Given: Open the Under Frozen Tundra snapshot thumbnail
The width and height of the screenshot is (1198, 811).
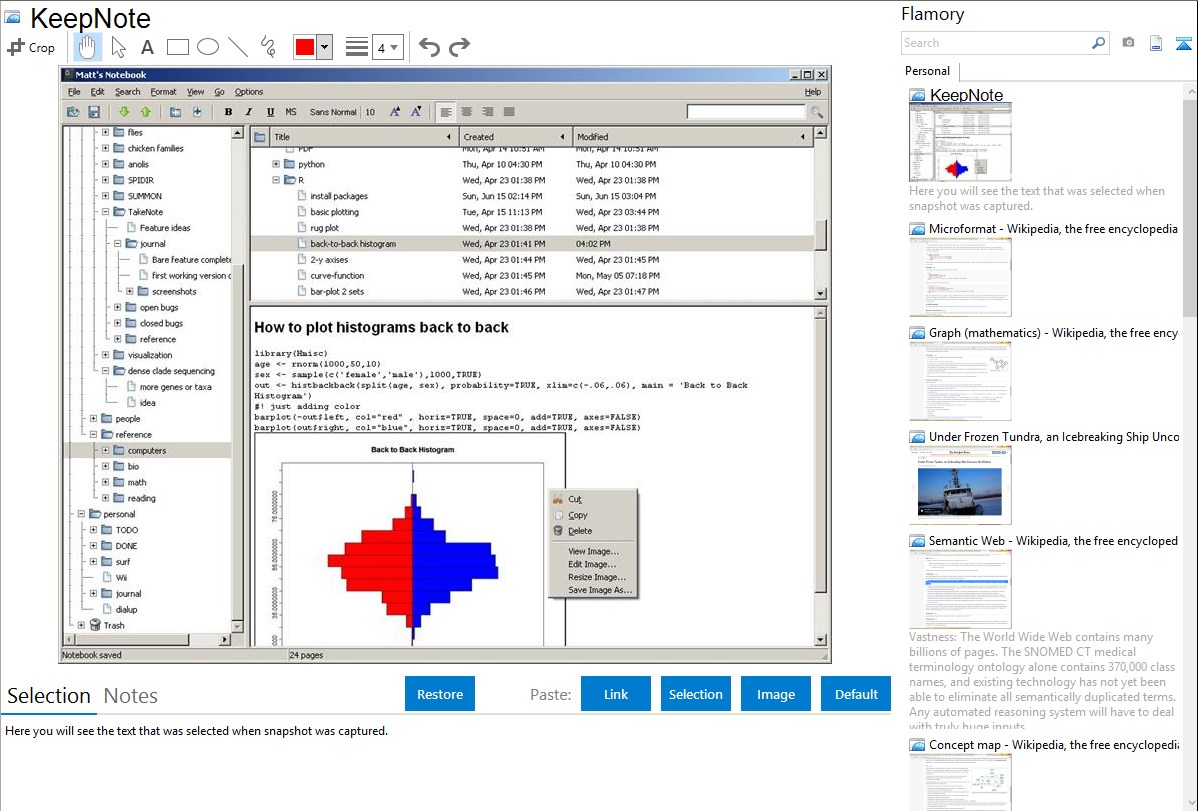Looking at the screenshot, I should pyautogui.click(x=960, y=485).
